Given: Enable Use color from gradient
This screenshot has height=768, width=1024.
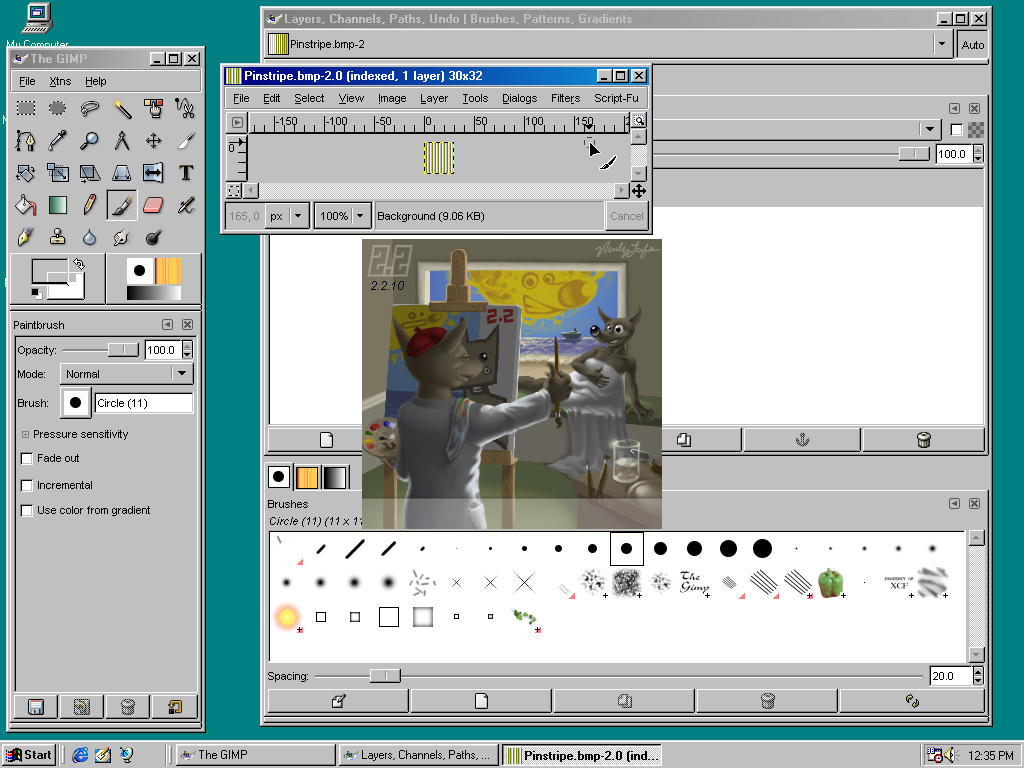Looking at the screenshot, I should click(27, 511).
